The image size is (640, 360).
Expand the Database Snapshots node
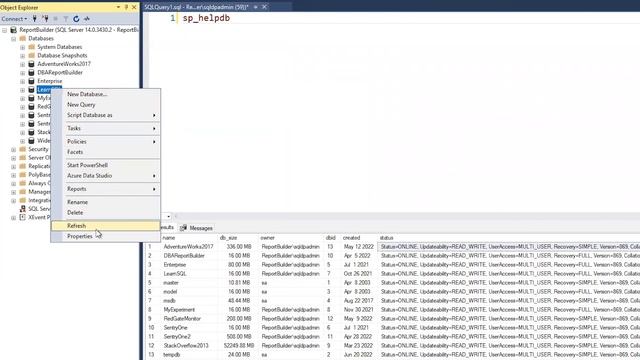click(22, 56)
